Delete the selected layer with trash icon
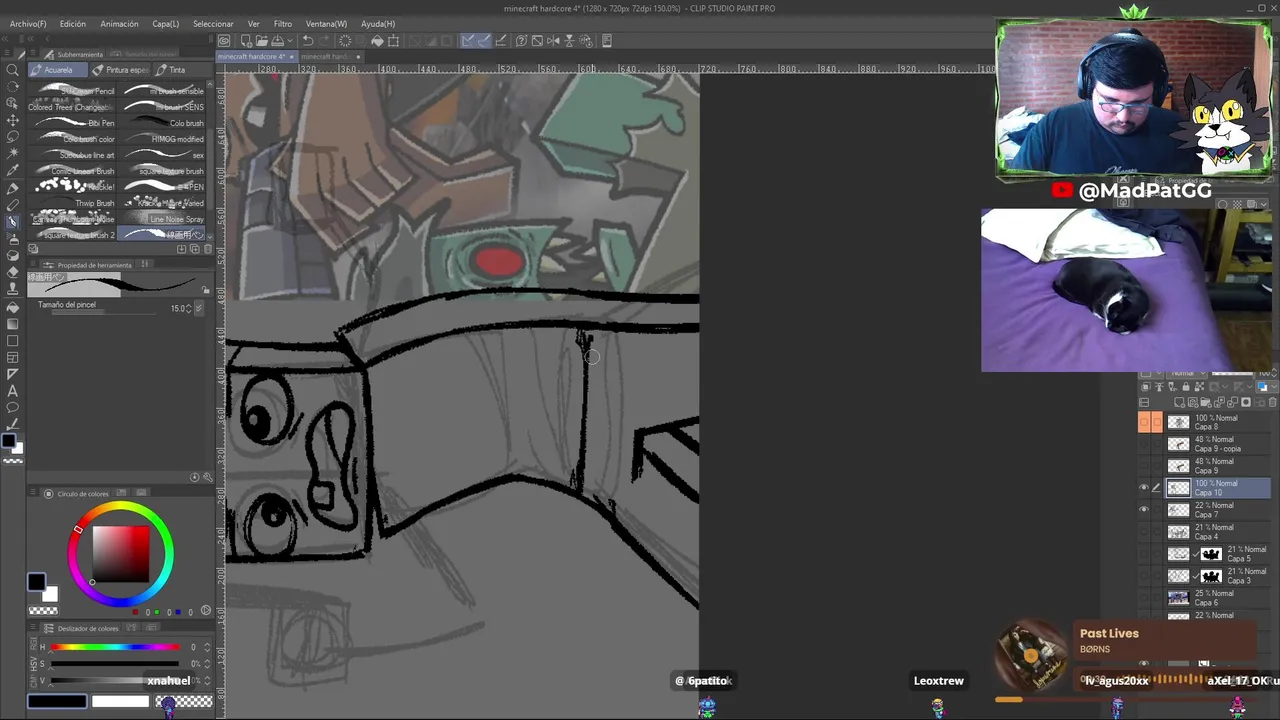This screenshot has width=1280, height=720. (1273, 402)
